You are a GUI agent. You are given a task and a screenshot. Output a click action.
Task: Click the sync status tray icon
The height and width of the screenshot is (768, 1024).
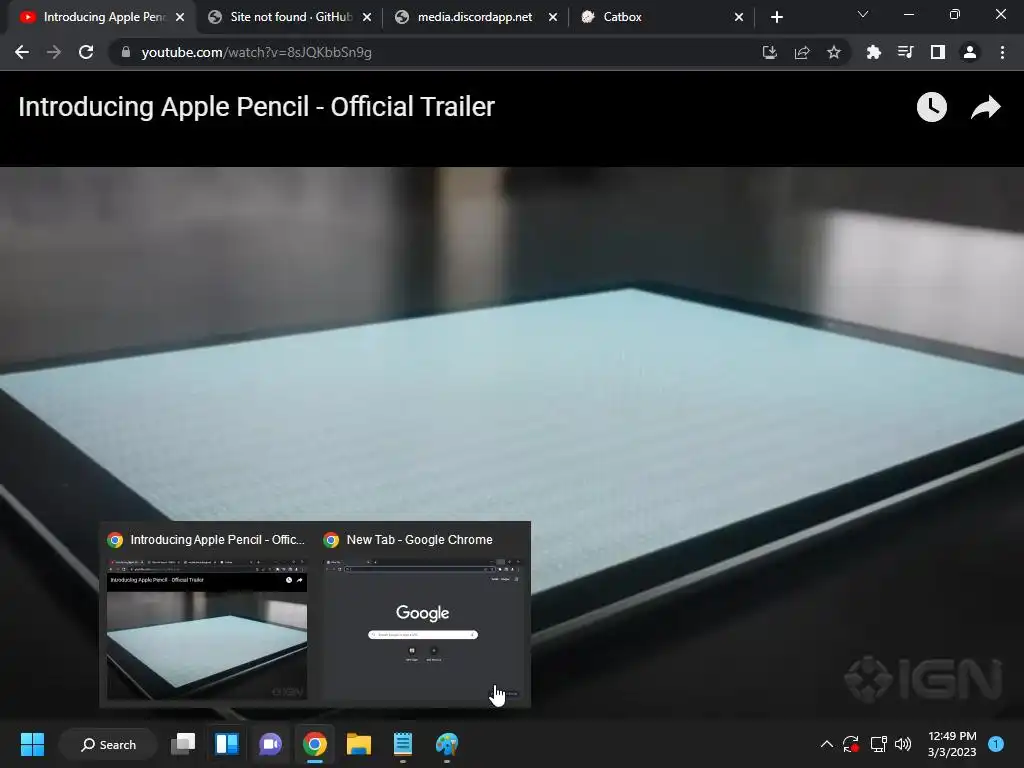coord(850,744)
